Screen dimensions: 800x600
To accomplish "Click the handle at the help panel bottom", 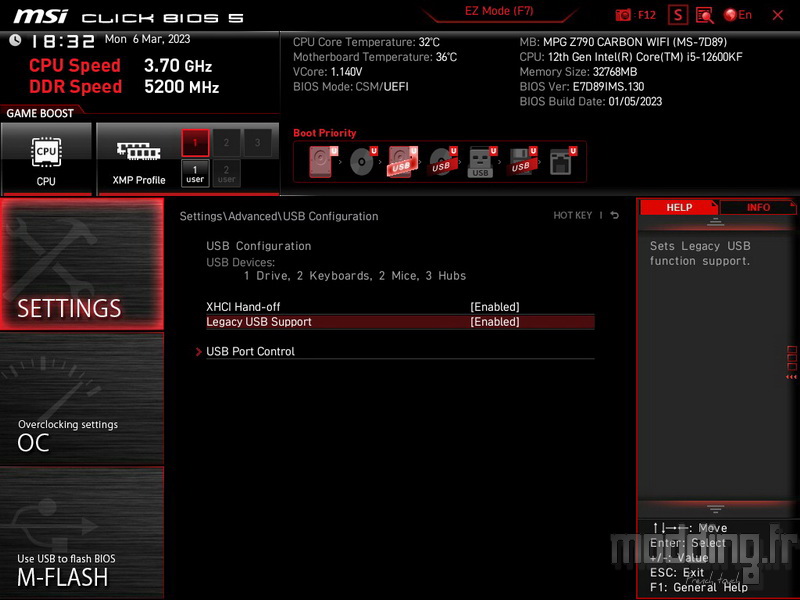I will 715,509.
